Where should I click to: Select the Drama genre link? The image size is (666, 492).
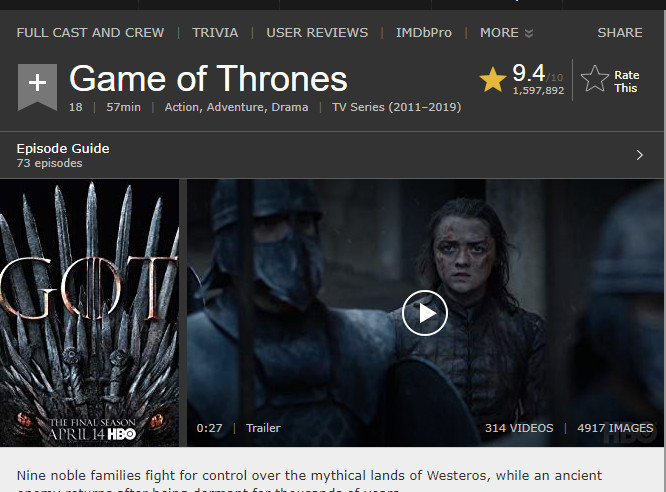(288, 107)
